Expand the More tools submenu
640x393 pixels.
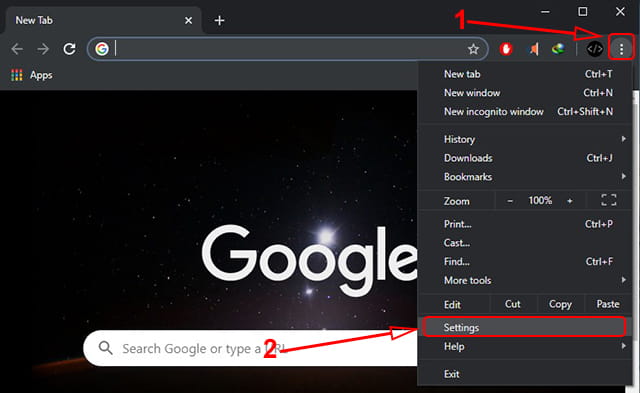click(x=525, y=280)
